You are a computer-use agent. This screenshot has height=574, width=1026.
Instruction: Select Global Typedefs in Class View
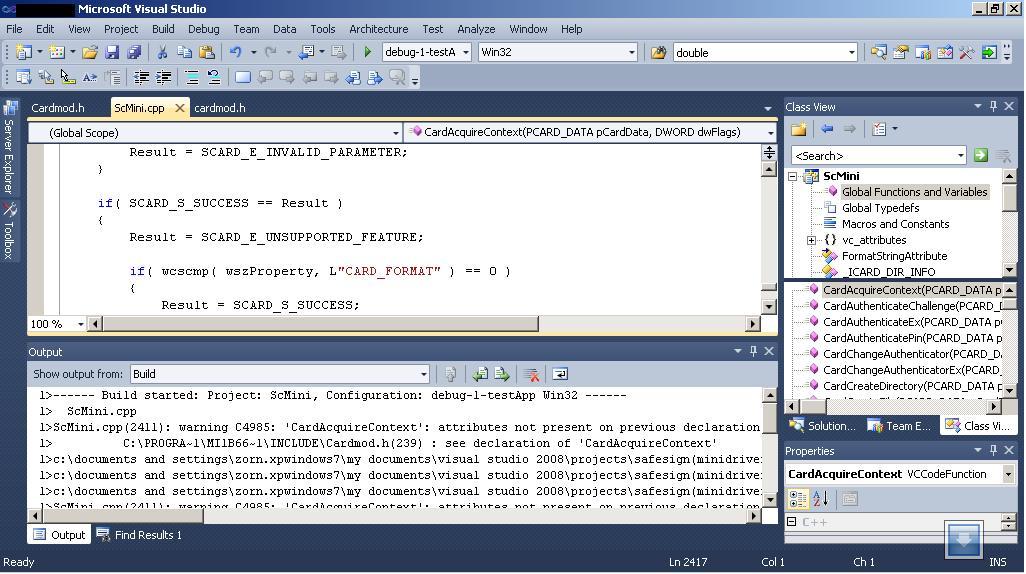pyautogui.click(x=880, y=208)
